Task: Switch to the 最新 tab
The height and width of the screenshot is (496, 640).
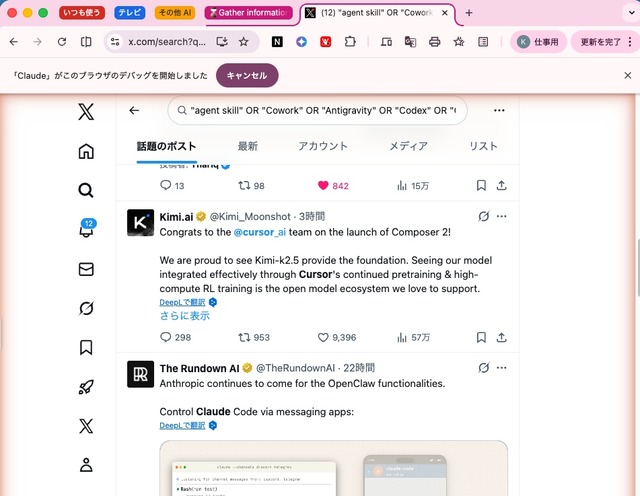Action: coord(248,146)
